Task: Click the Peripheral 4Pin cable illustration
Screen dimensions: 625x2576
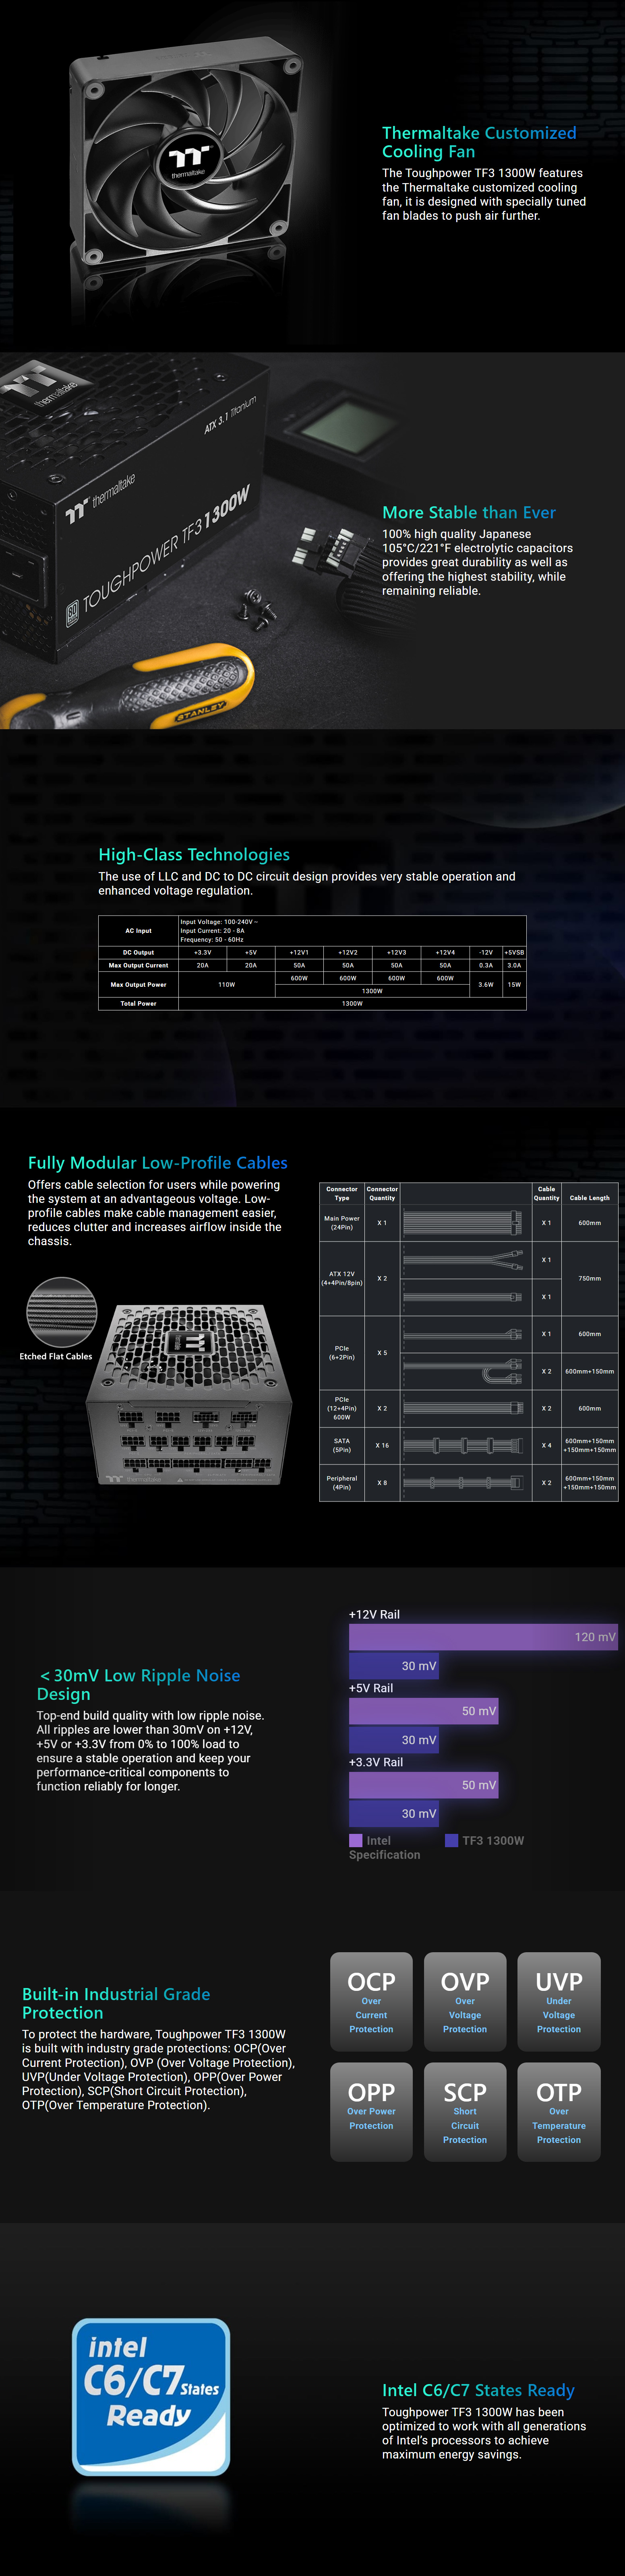Action: pos(464,1482)
